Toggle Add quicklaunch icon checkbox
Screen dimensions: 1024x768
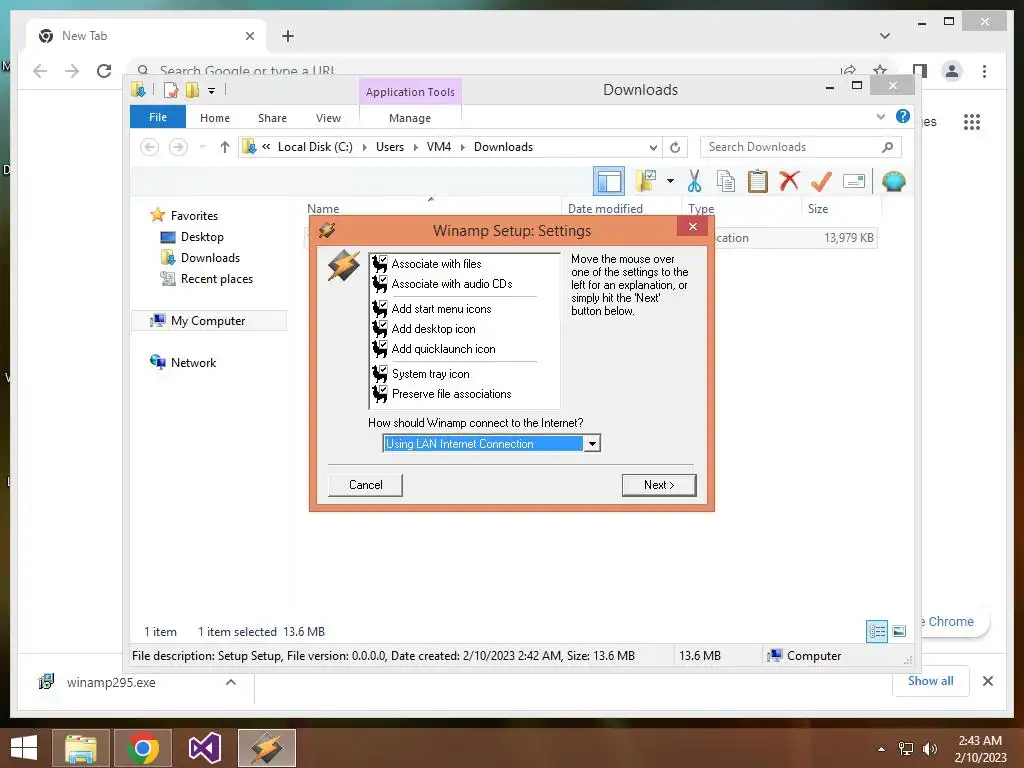coord(379,349)
